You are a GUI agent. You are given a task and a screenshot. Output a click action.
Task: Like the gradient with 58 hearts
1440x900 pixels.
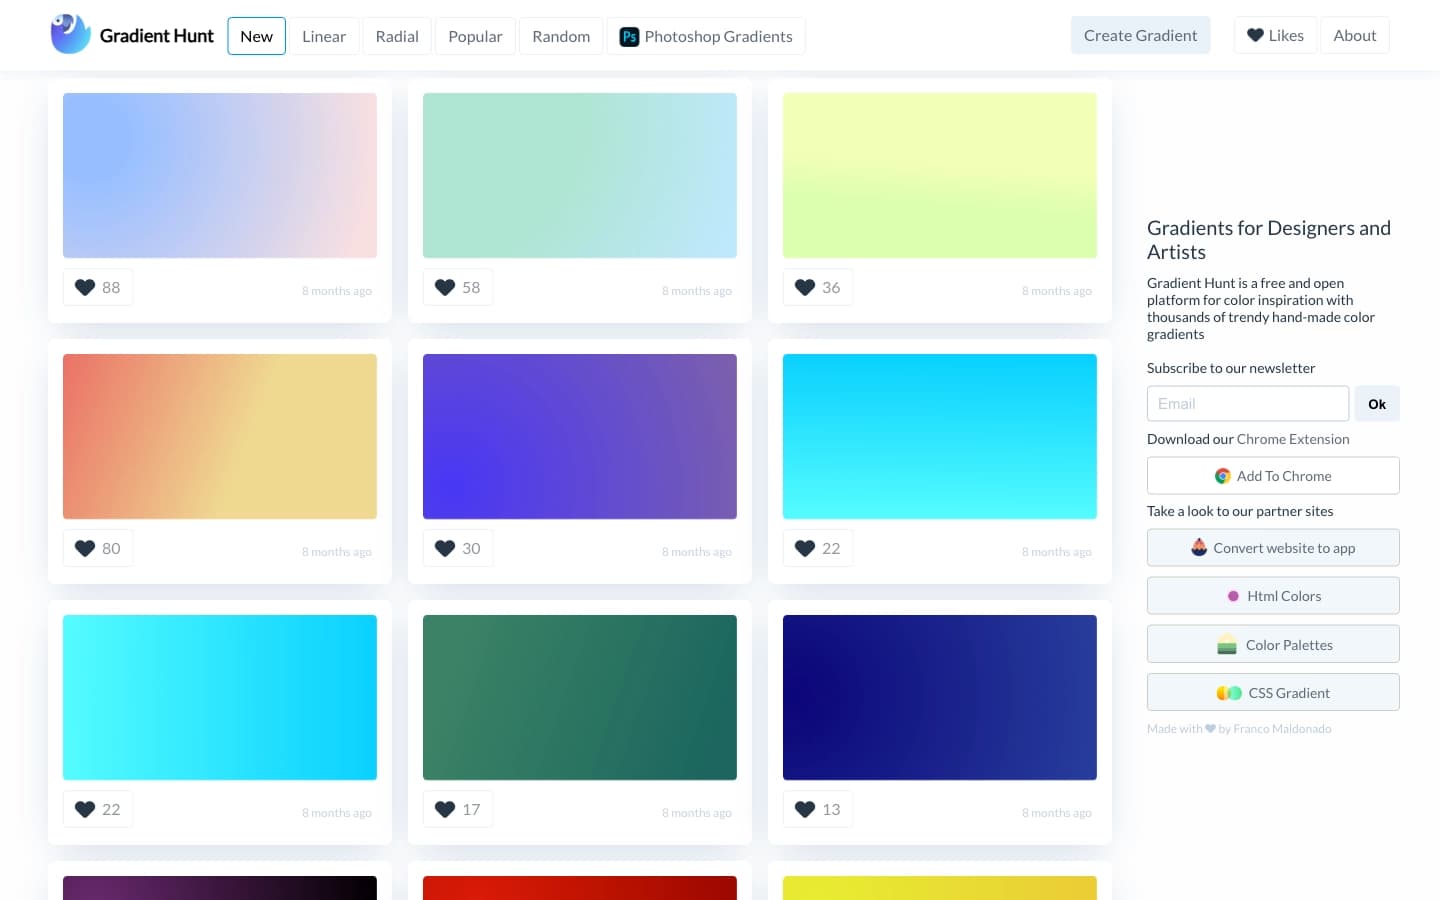coord(458,287)
